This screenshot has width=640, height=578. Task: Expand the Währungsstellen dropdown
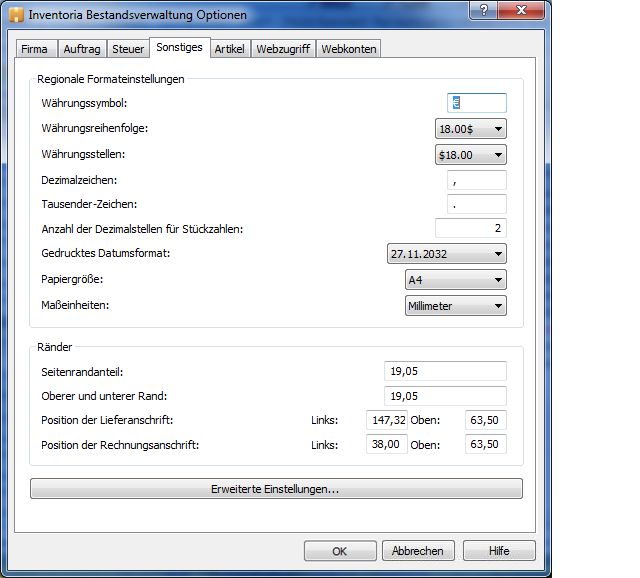point(471,155)
